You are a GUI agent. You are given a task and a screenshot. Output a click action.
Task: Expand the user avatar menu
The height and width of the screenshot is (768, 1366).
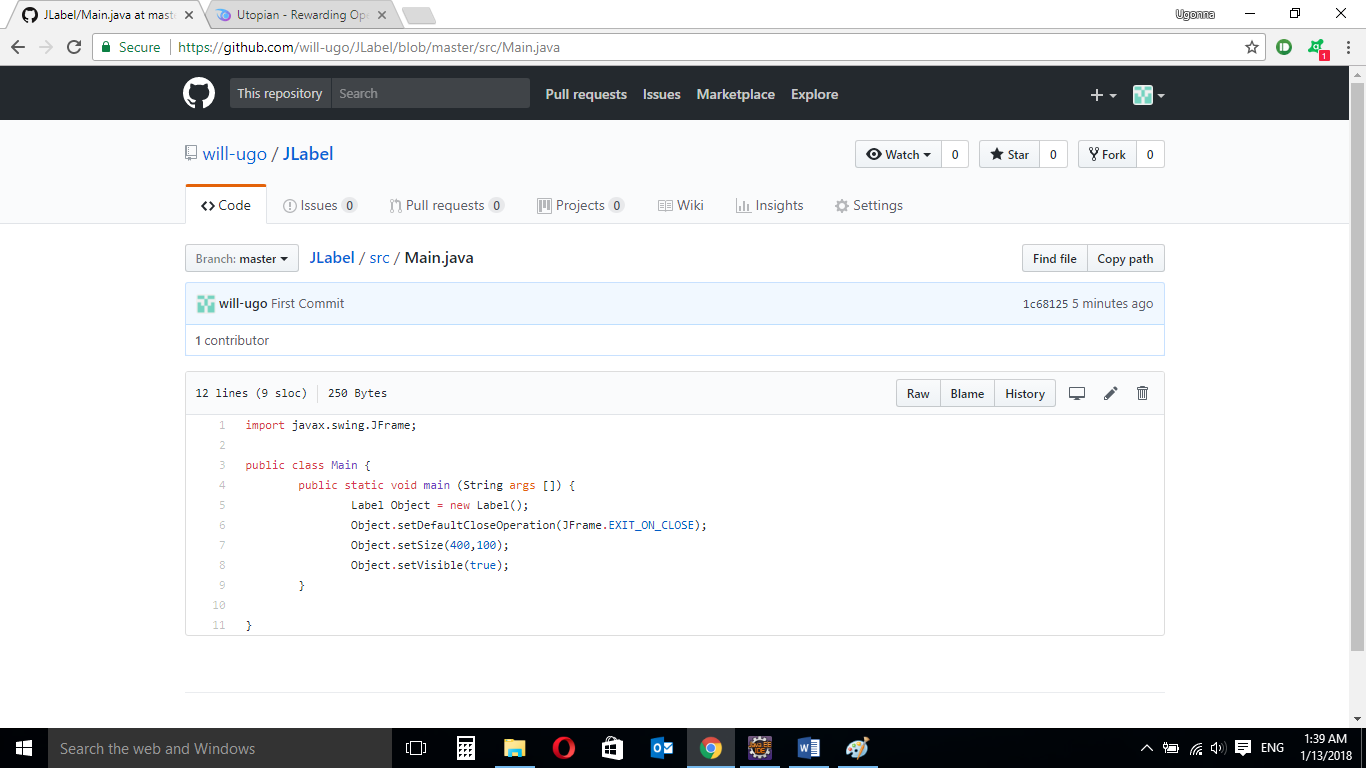[1148, 95]
